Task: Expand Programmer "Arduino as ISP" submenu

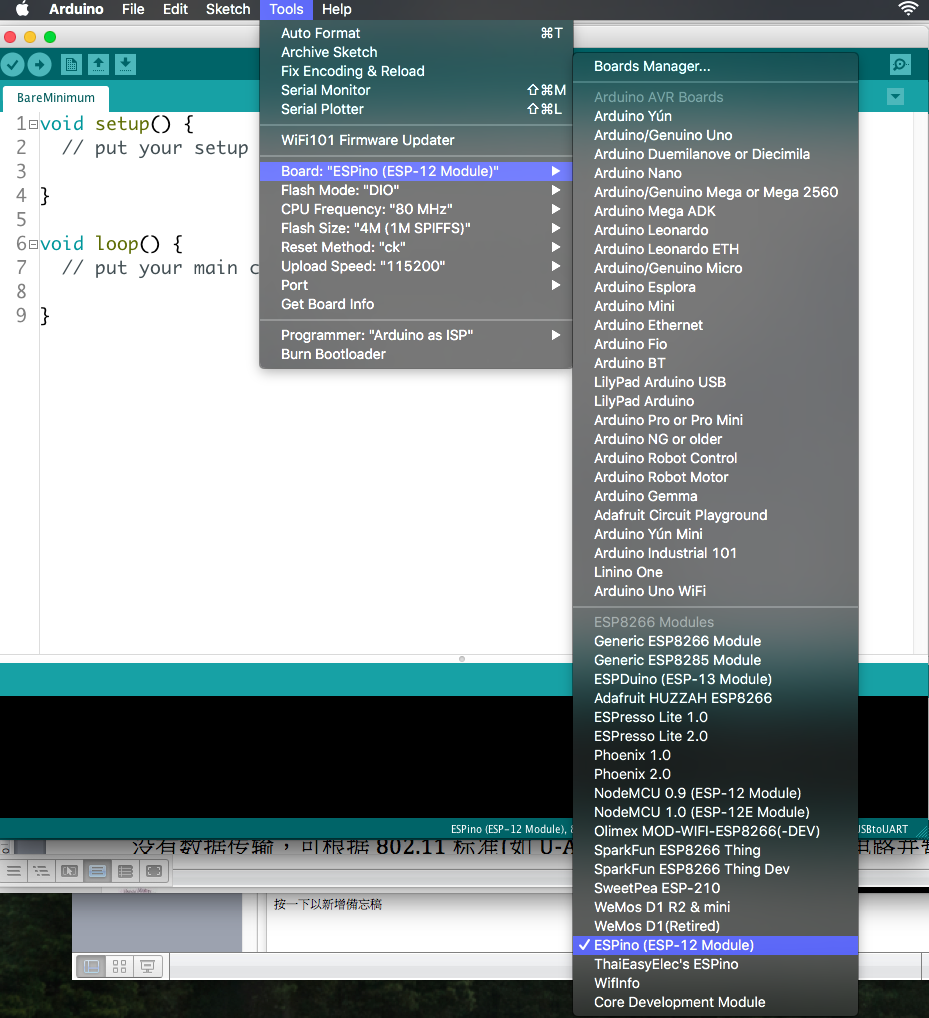Action: [x=415, y=336]
